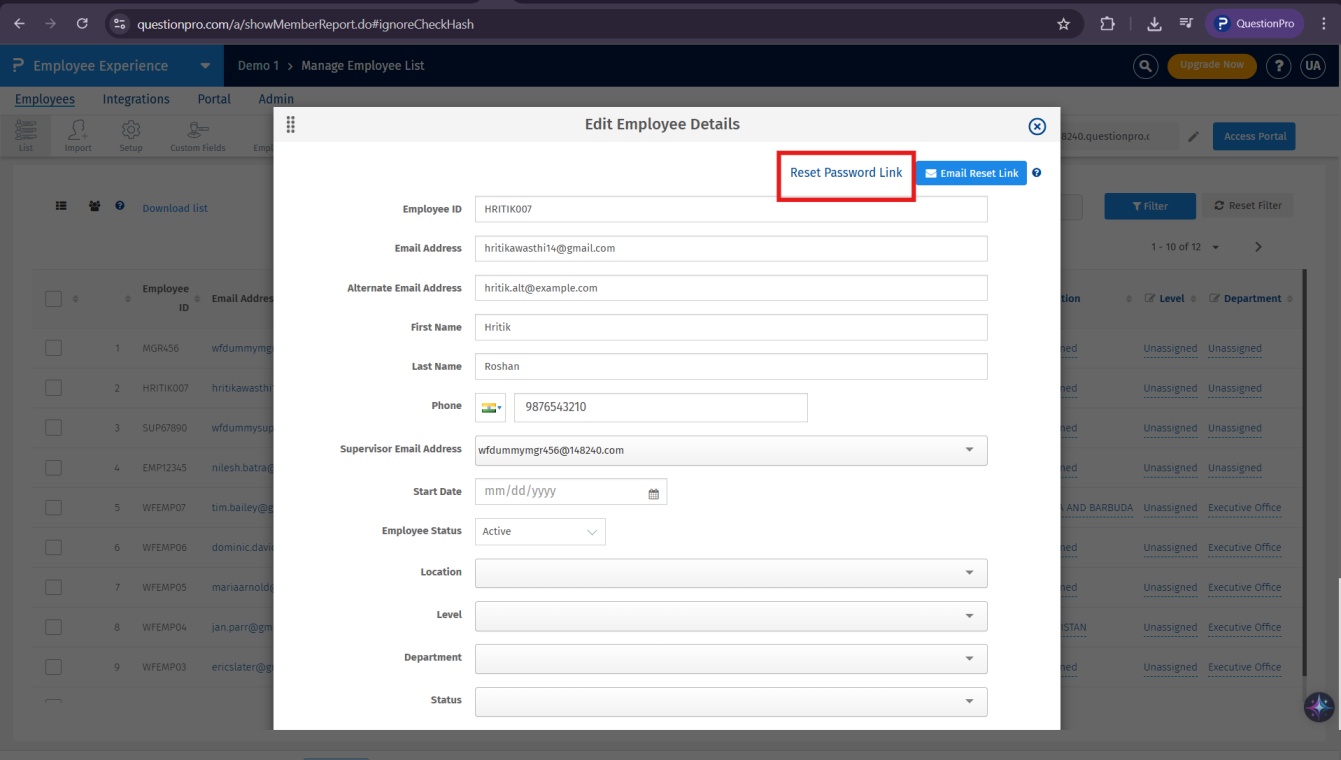Check the checkbox for employee row 1
This screenshot has width=1341, height=760.
[54, 348]
